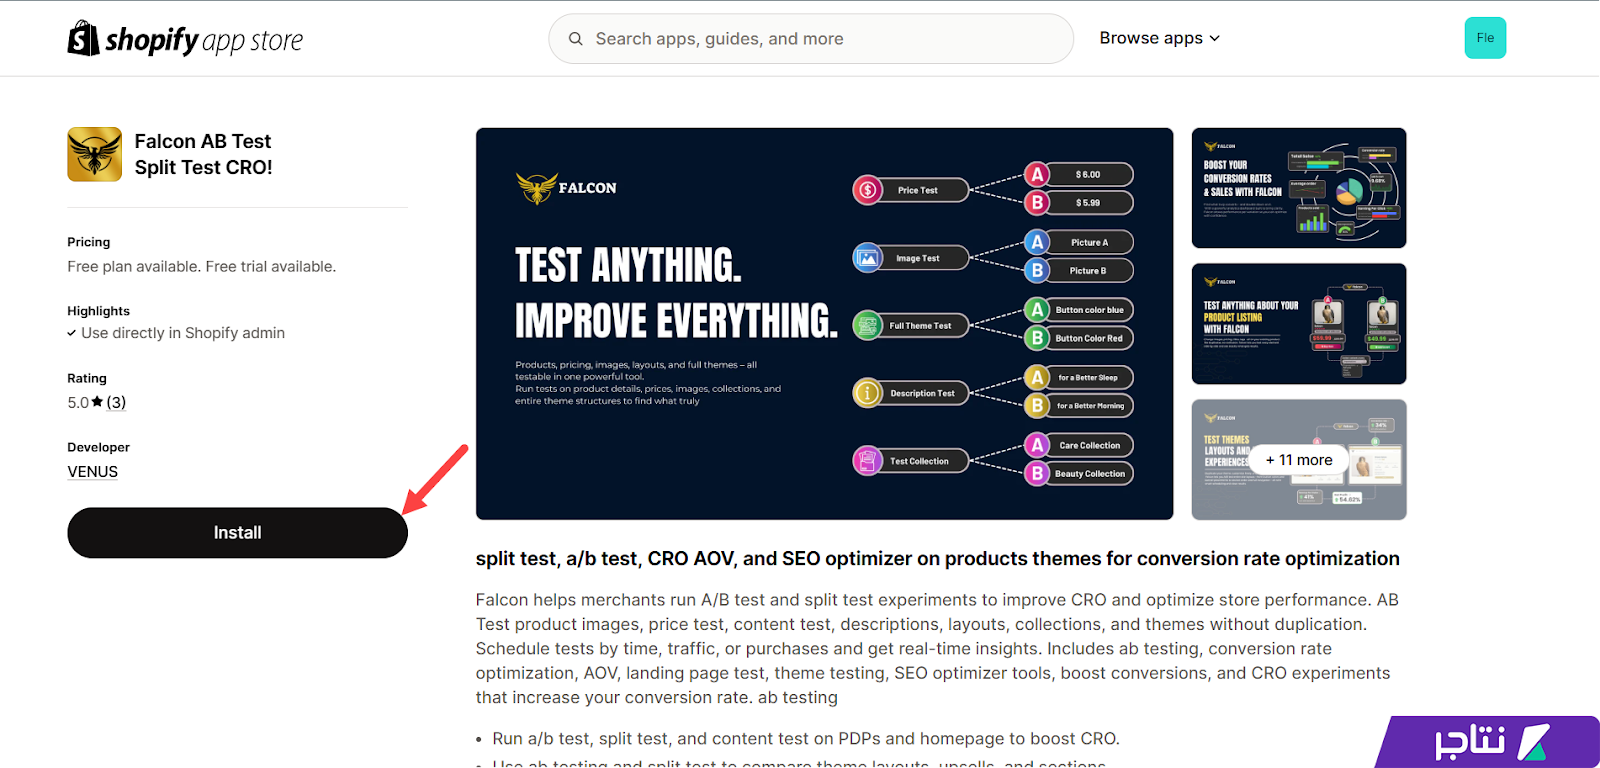1600x768 pixels.
Task: Click the $ 5.99 variant B label
Action: tap(1088, 203)
